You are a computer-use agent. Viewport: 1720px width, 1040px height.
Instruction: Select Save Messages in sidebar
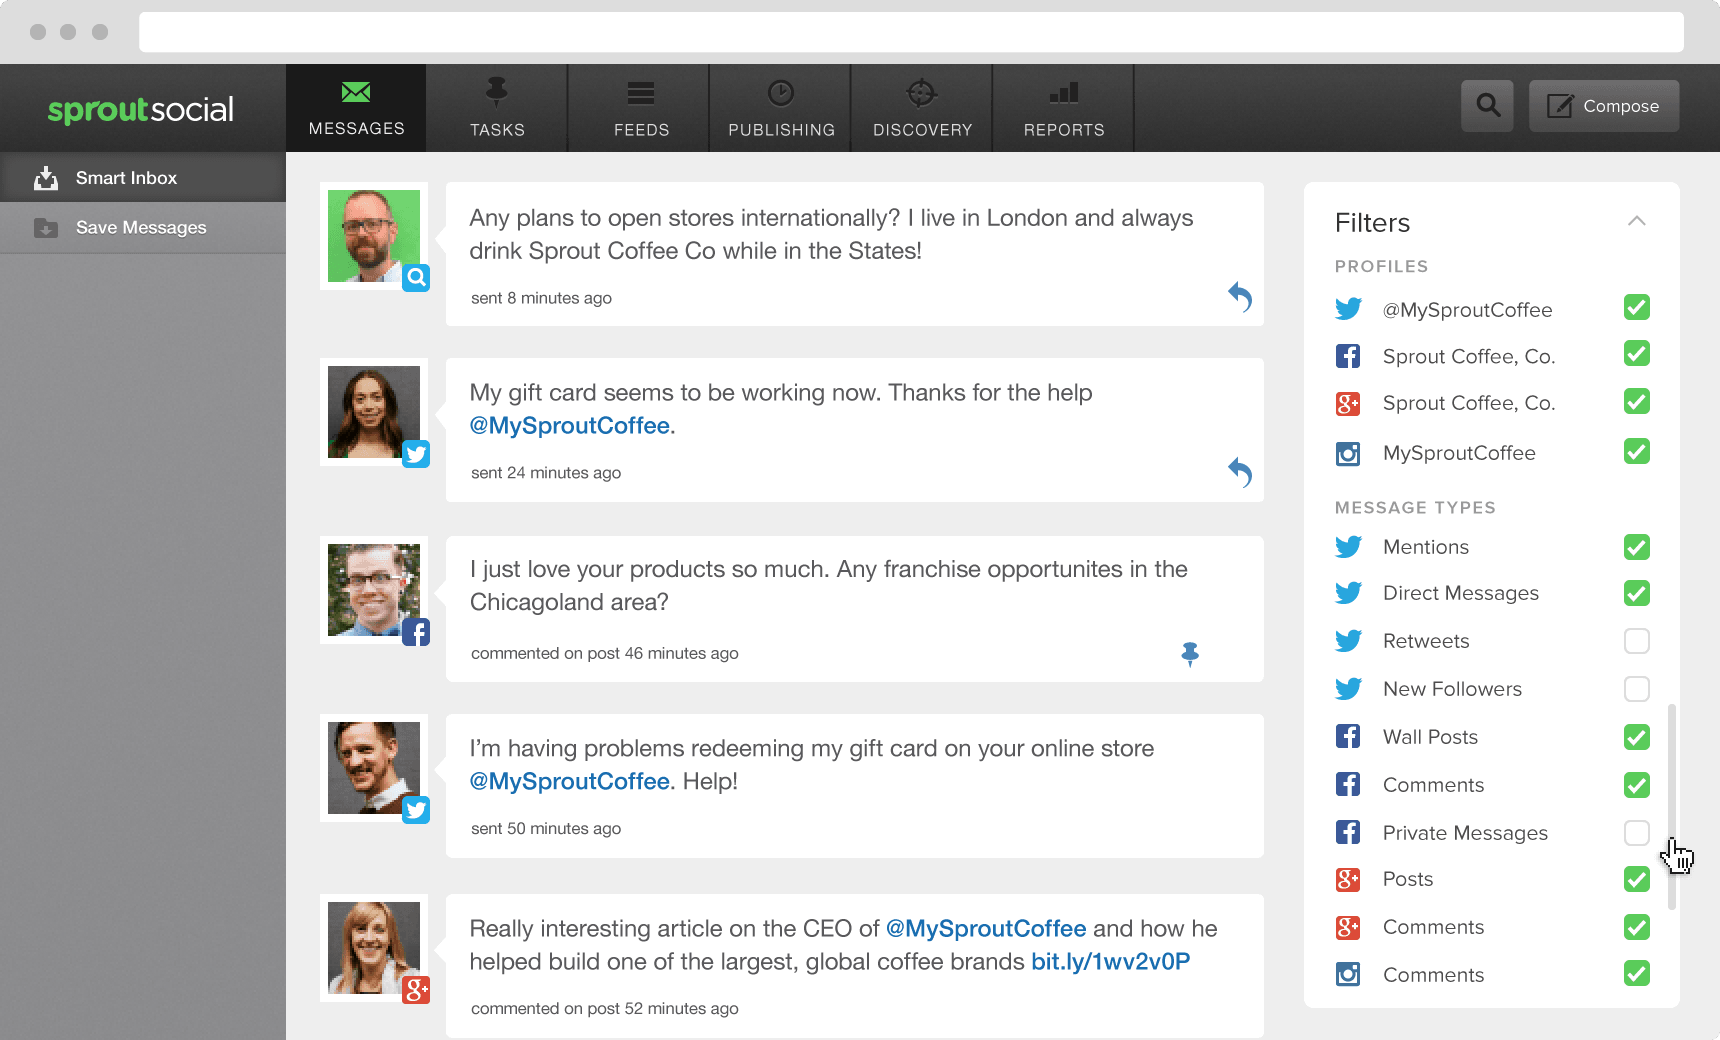click(x=143, y=228)
